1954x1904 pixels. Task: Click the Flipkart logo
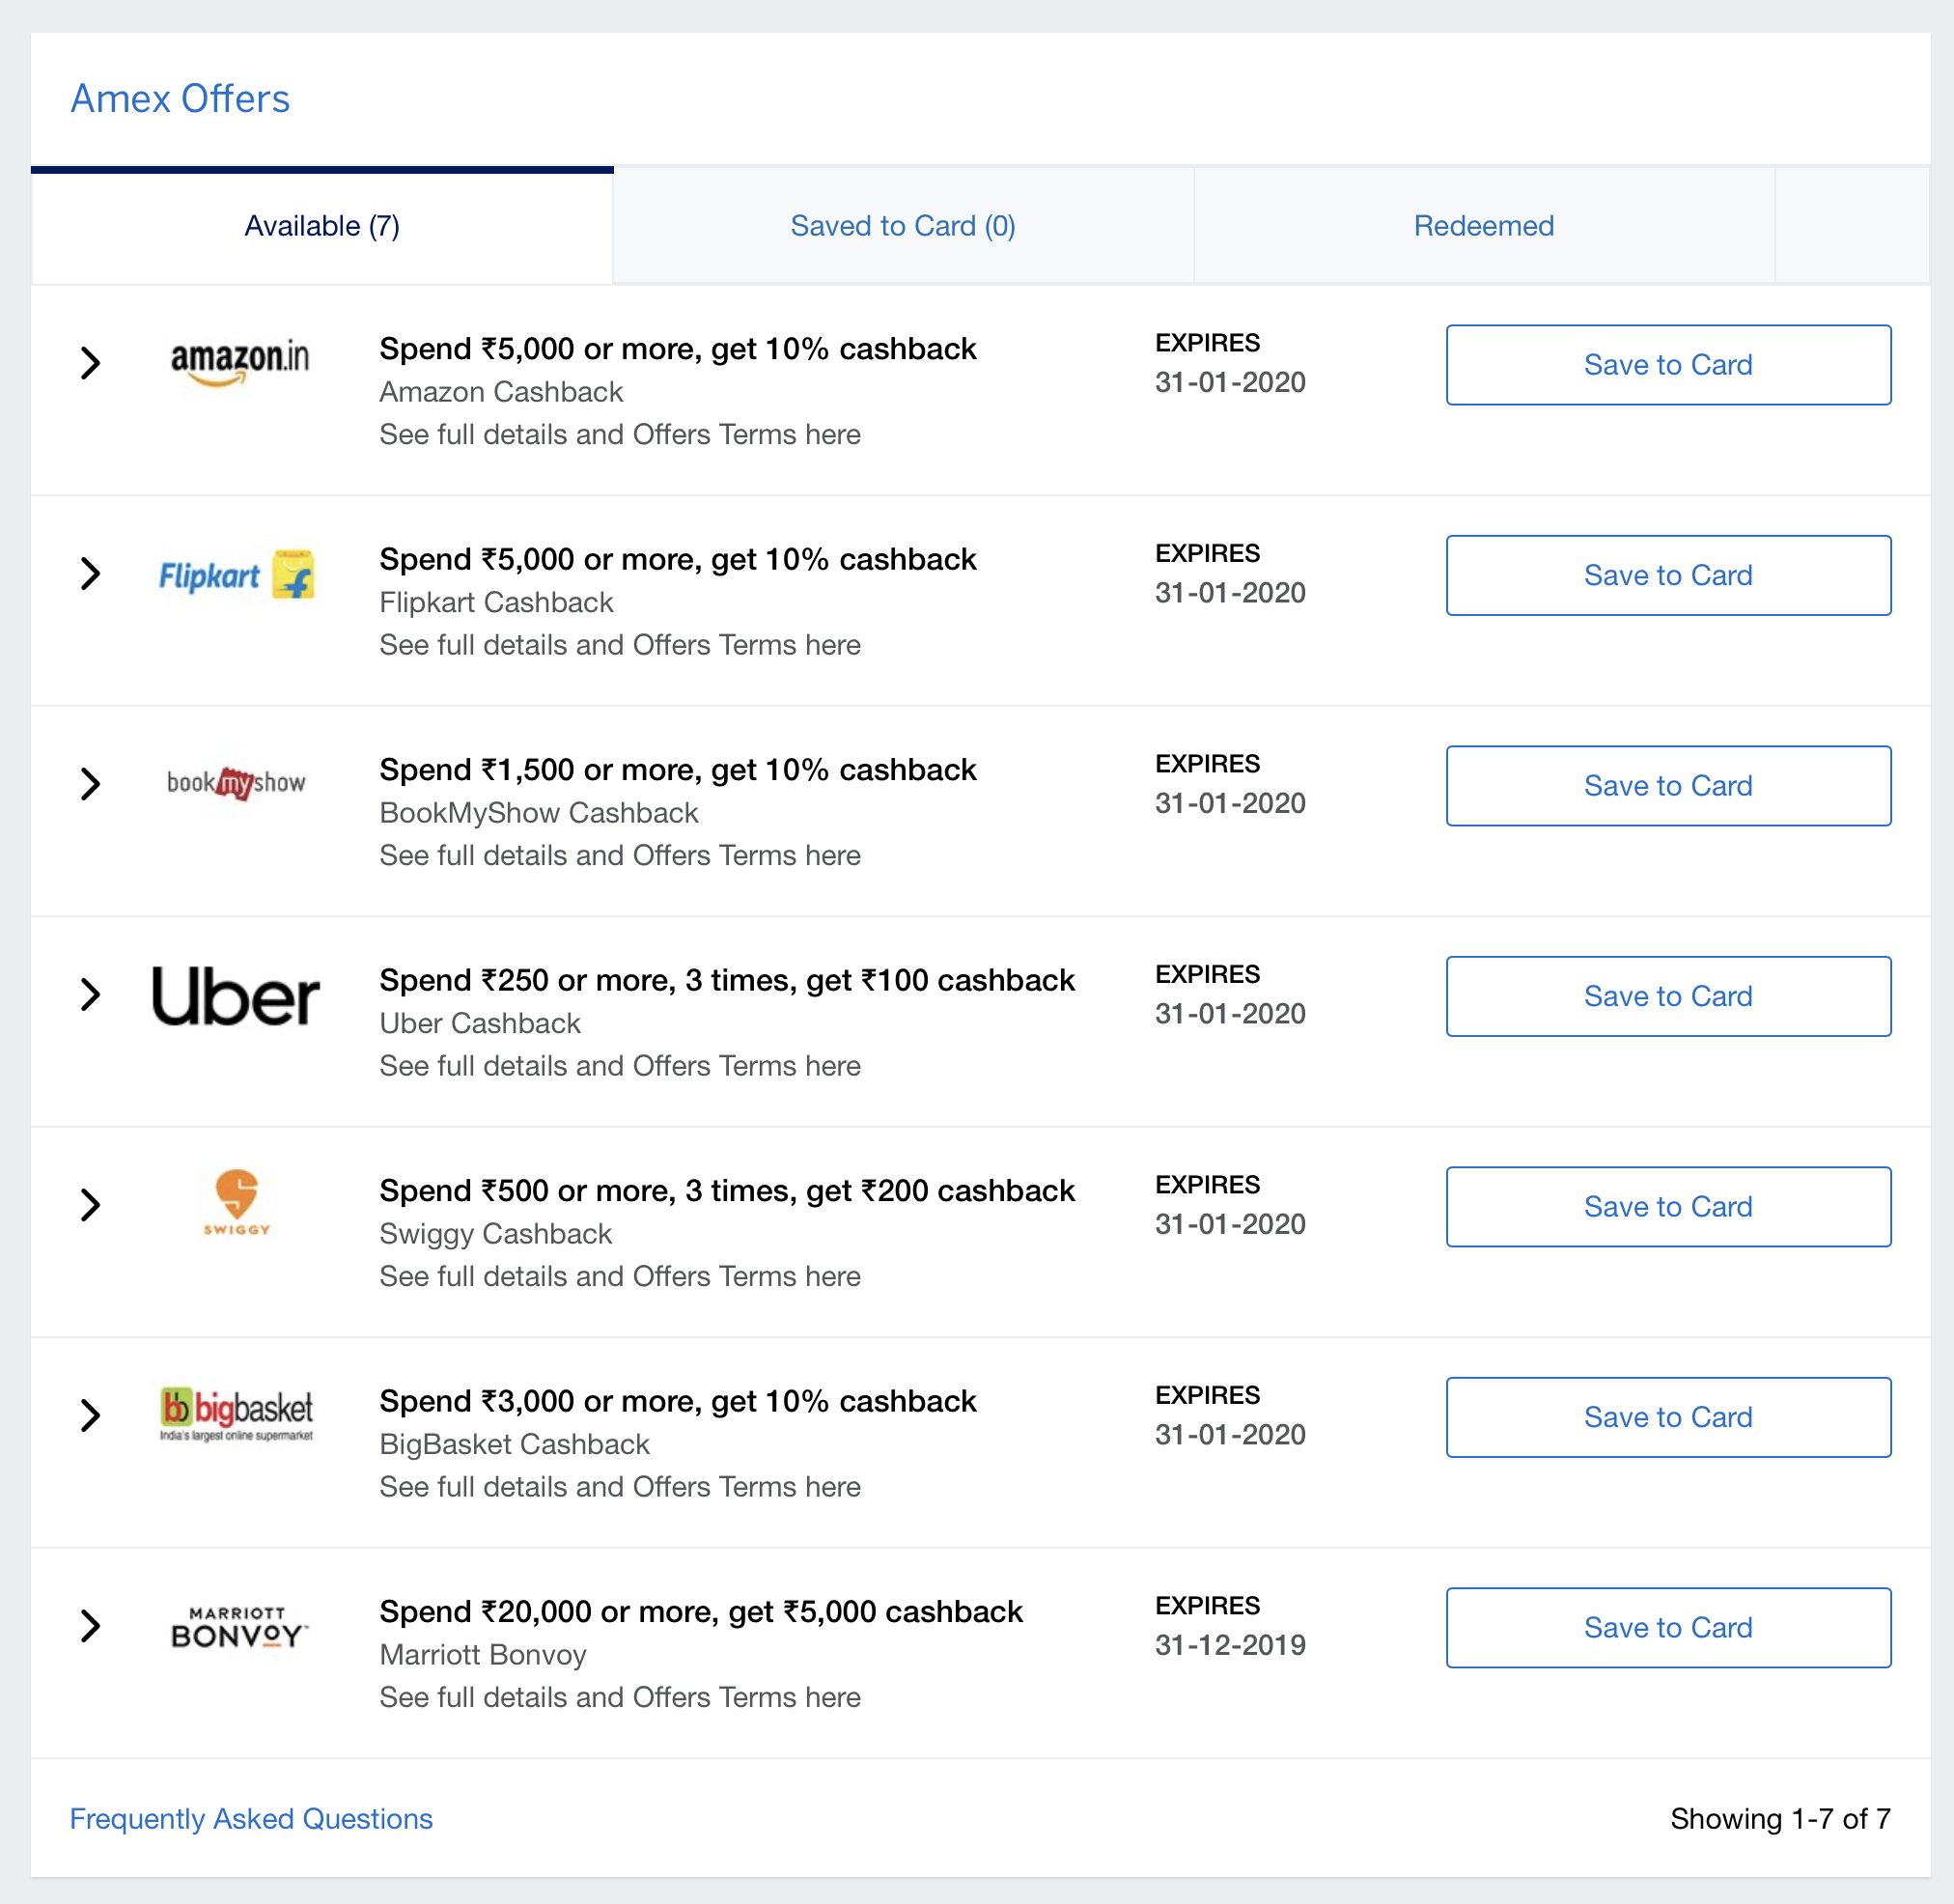pyautogui.click(x=237, y=575)
